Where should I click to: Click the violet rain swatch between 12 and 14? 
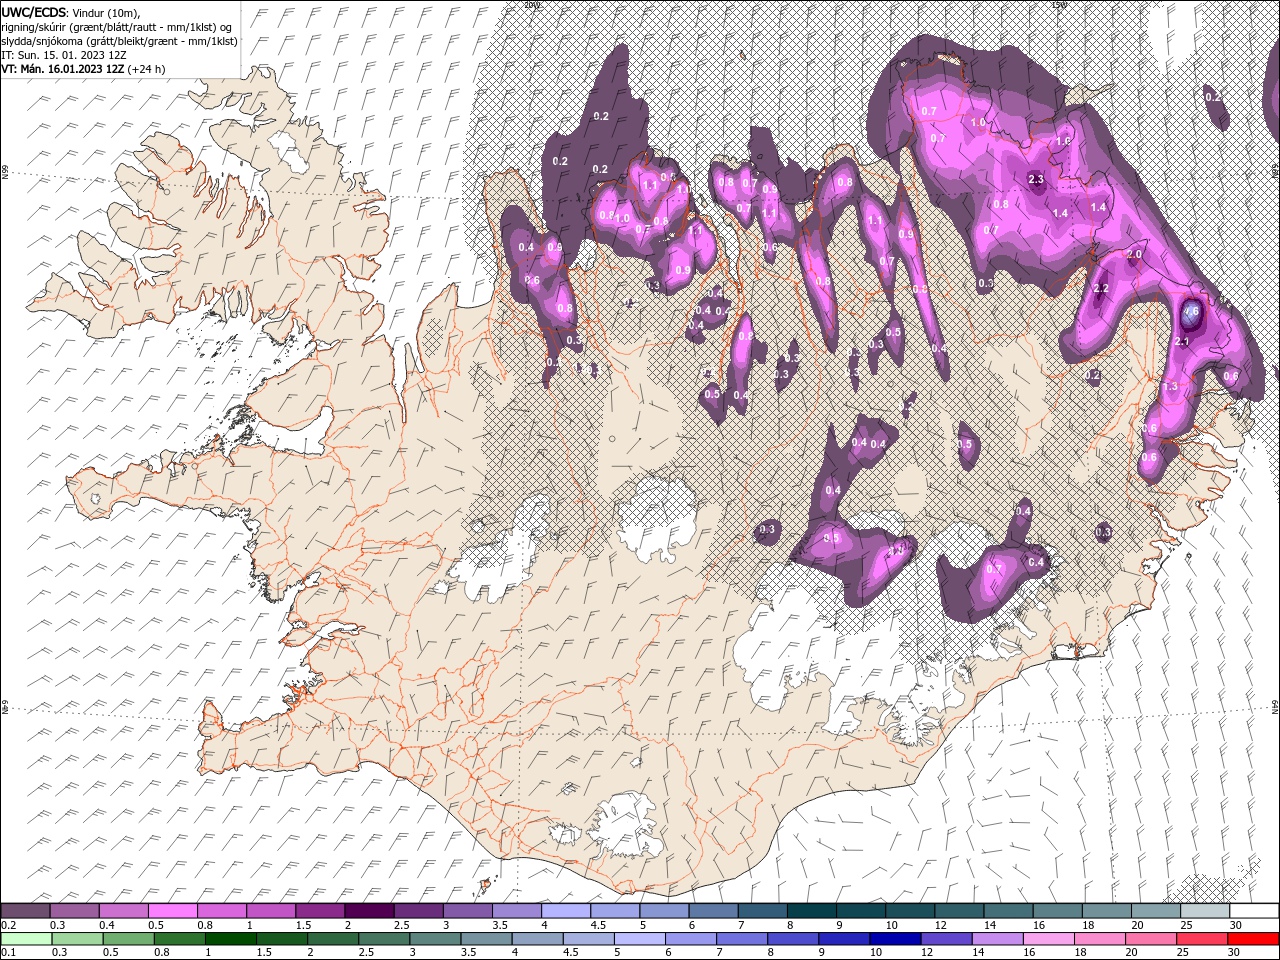pos(945,938)
